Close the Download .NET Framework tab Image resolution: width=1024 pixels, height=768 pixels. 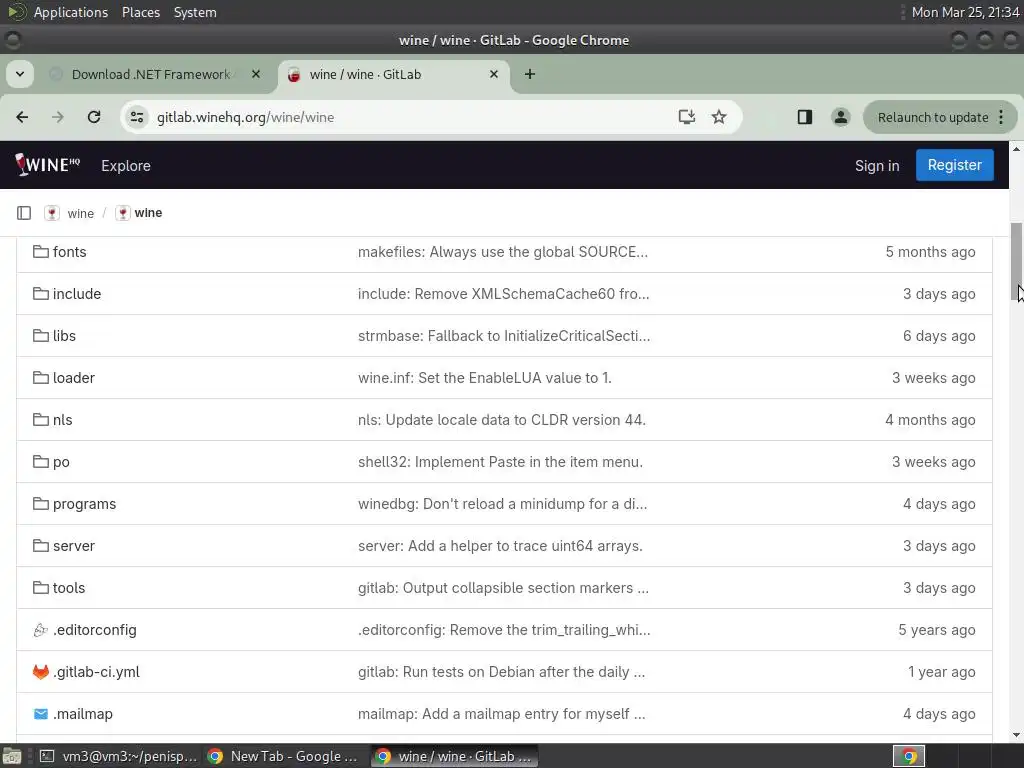point(256,74)
